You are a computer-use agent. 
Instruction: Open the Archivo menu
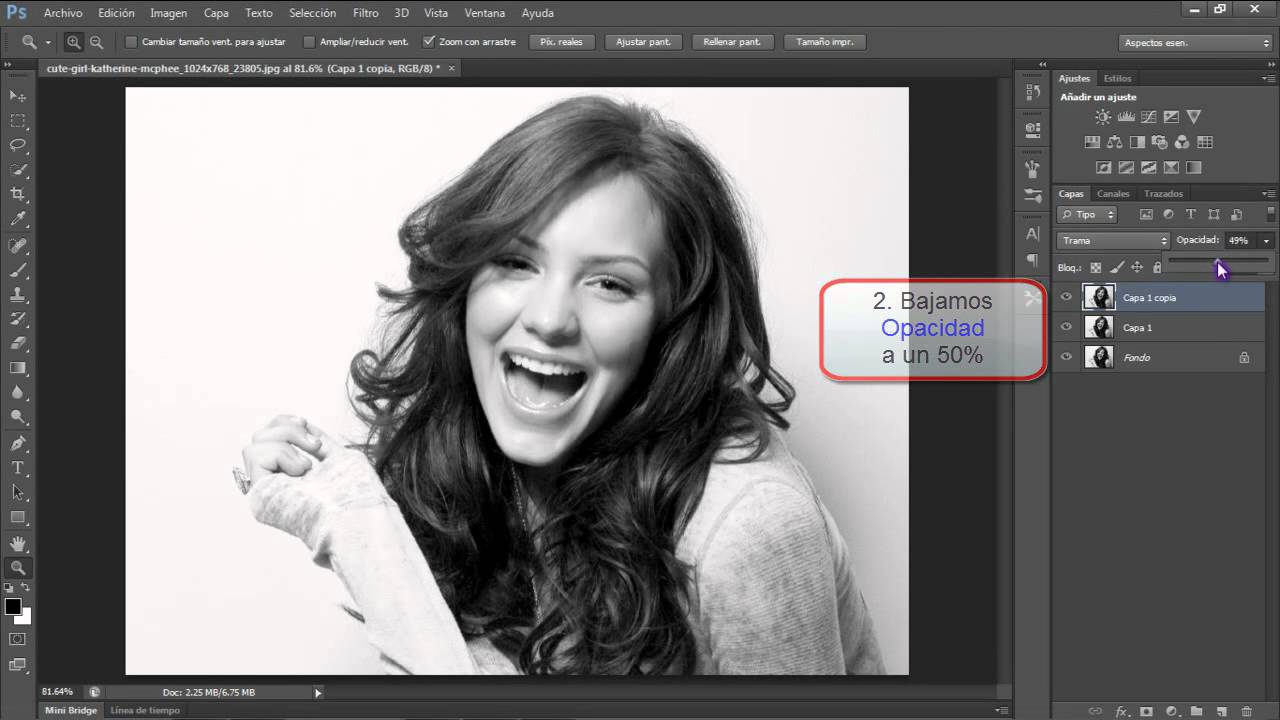click(63, 13)
